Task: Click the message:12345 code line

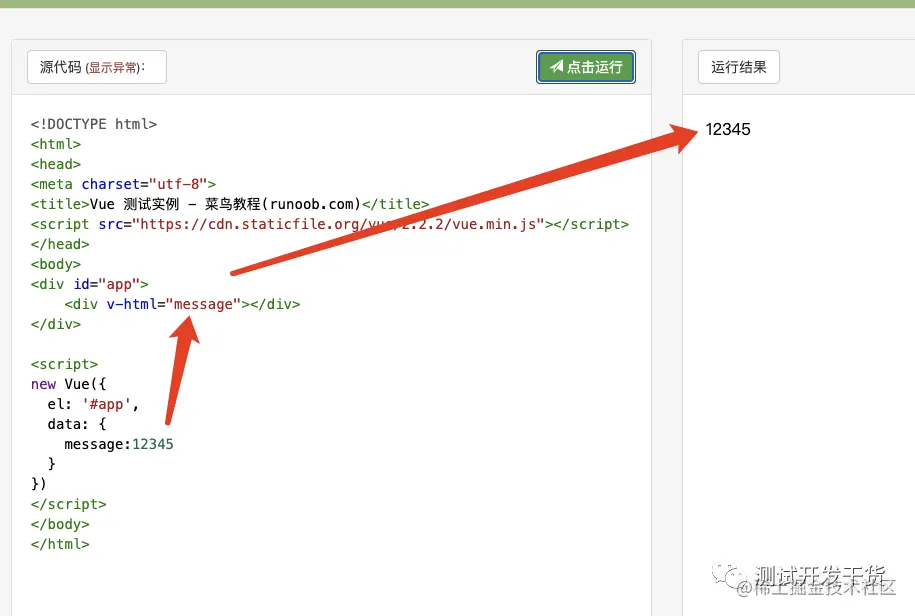Action: tap(119, 444)
